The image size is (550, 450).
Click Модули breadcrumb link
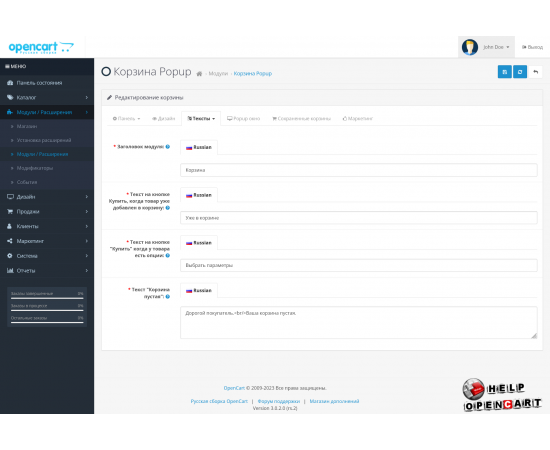pyautogui.click(x=218, y=74)
